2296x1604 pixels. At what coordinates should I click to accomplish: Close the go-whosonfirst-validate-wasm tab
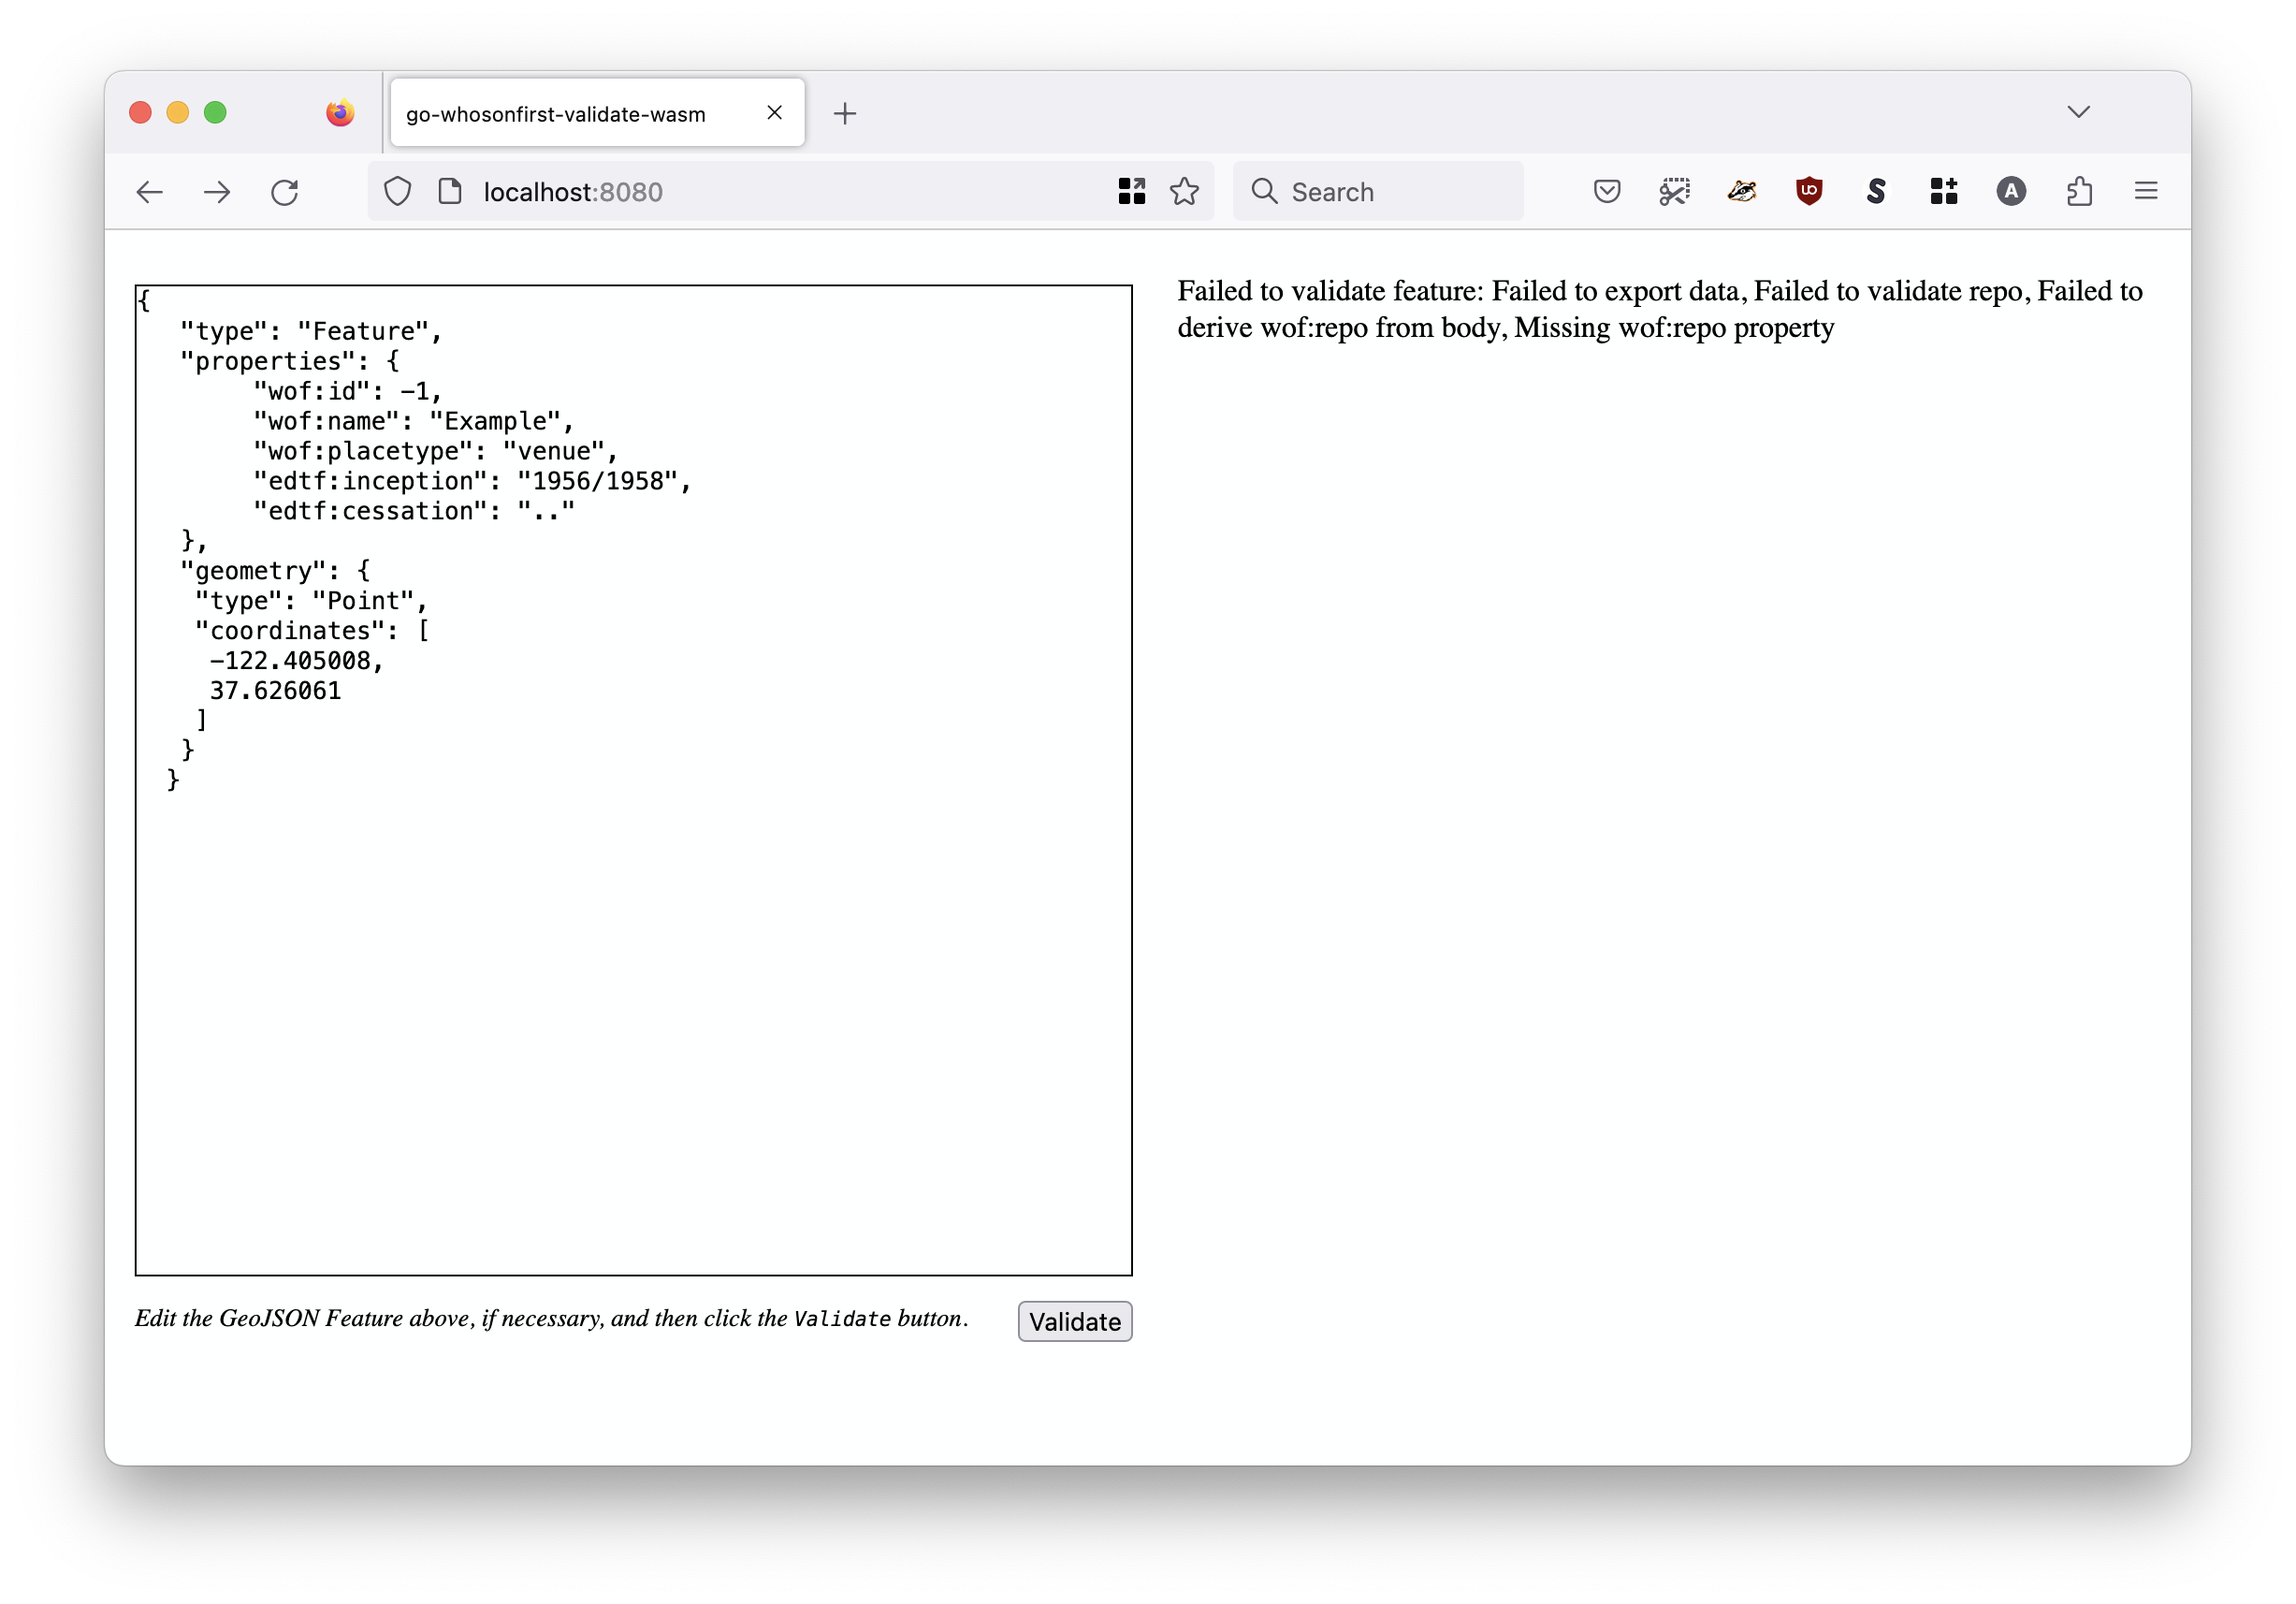(x=774, y=113)
